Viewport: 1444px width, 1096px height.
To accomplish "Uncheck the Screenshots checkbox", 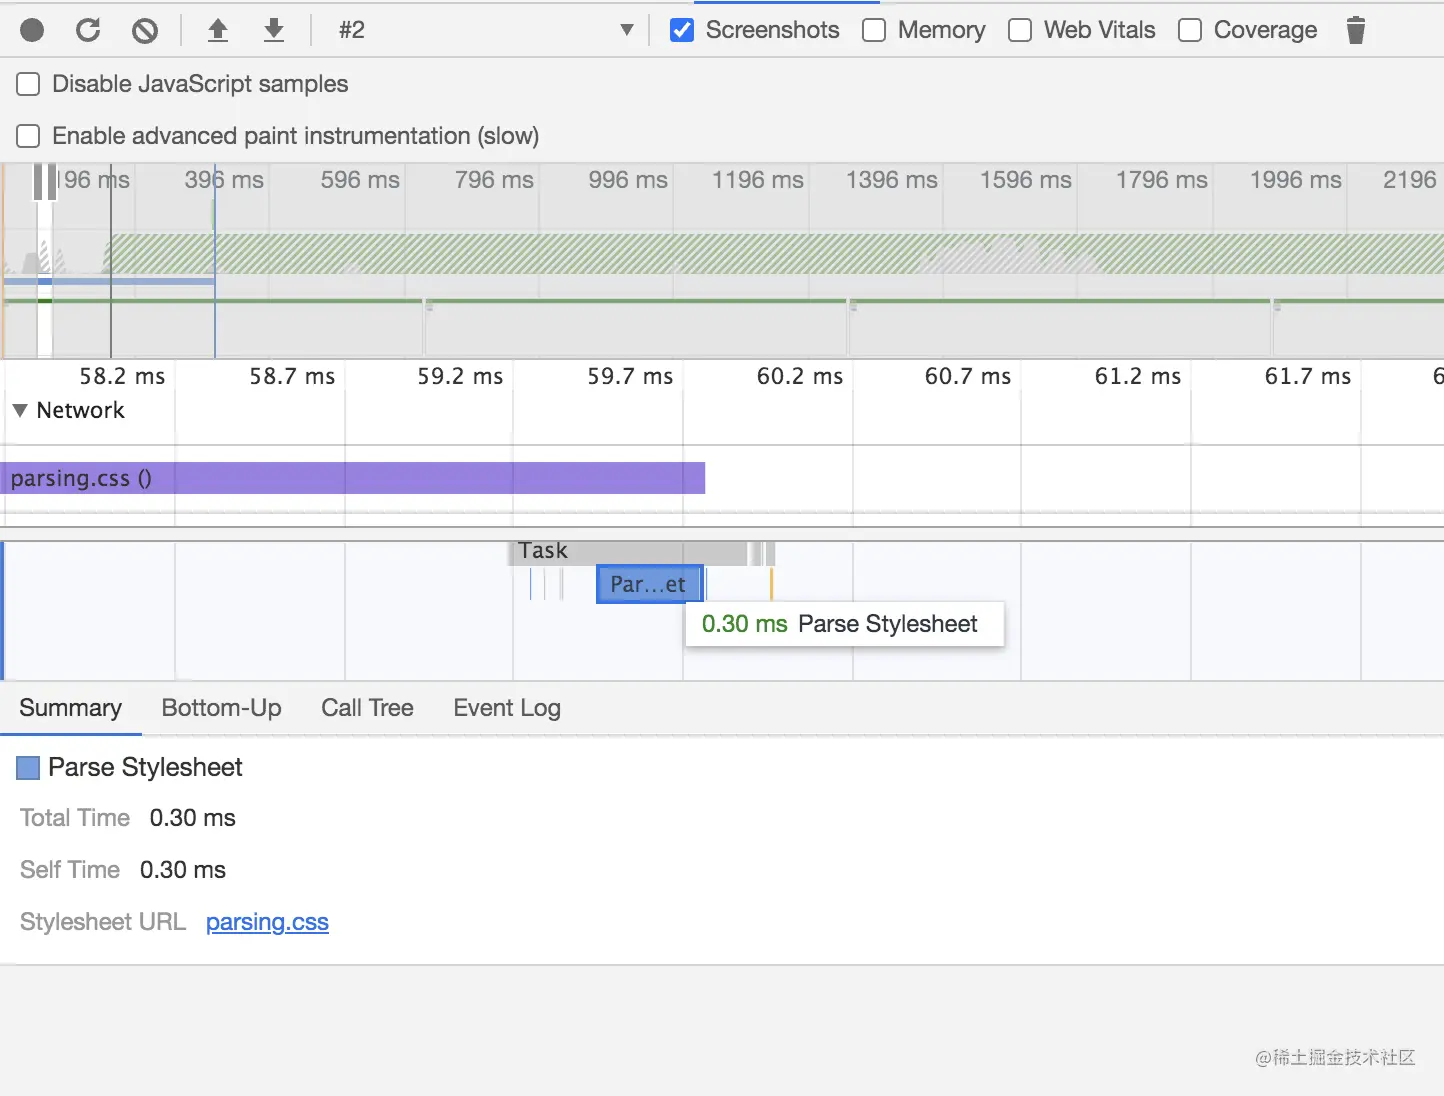I will (x=682, y=30).
